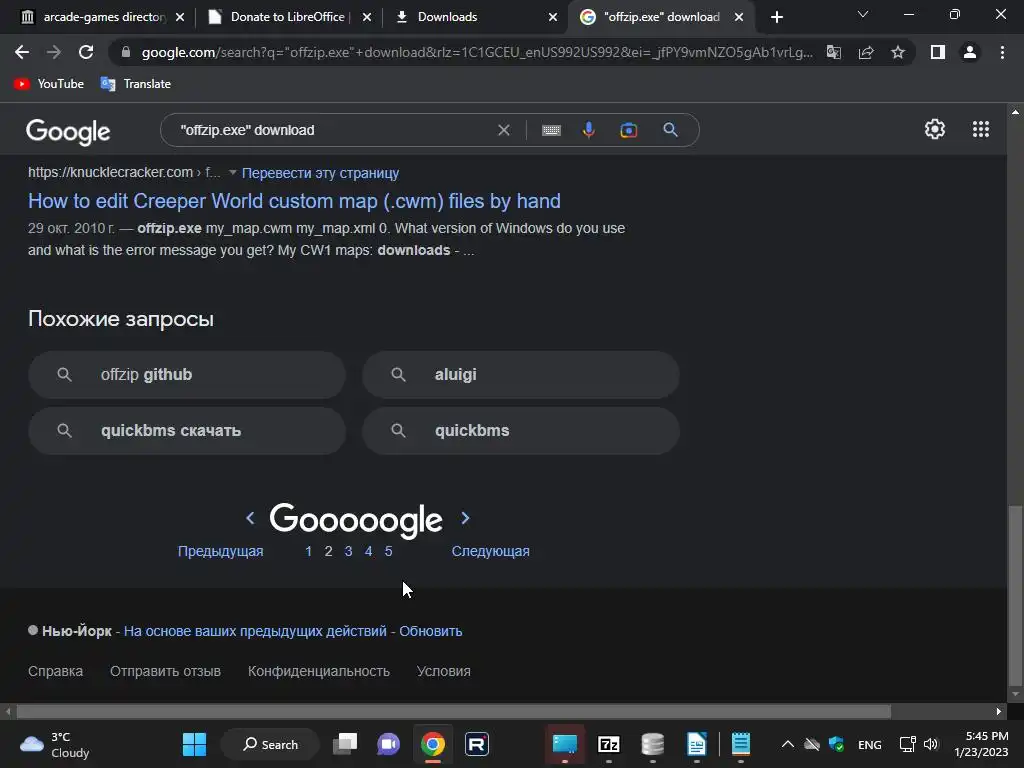Open results page 1
Image resolution: width=1024 pixels, height=768 pixels.
308,551
